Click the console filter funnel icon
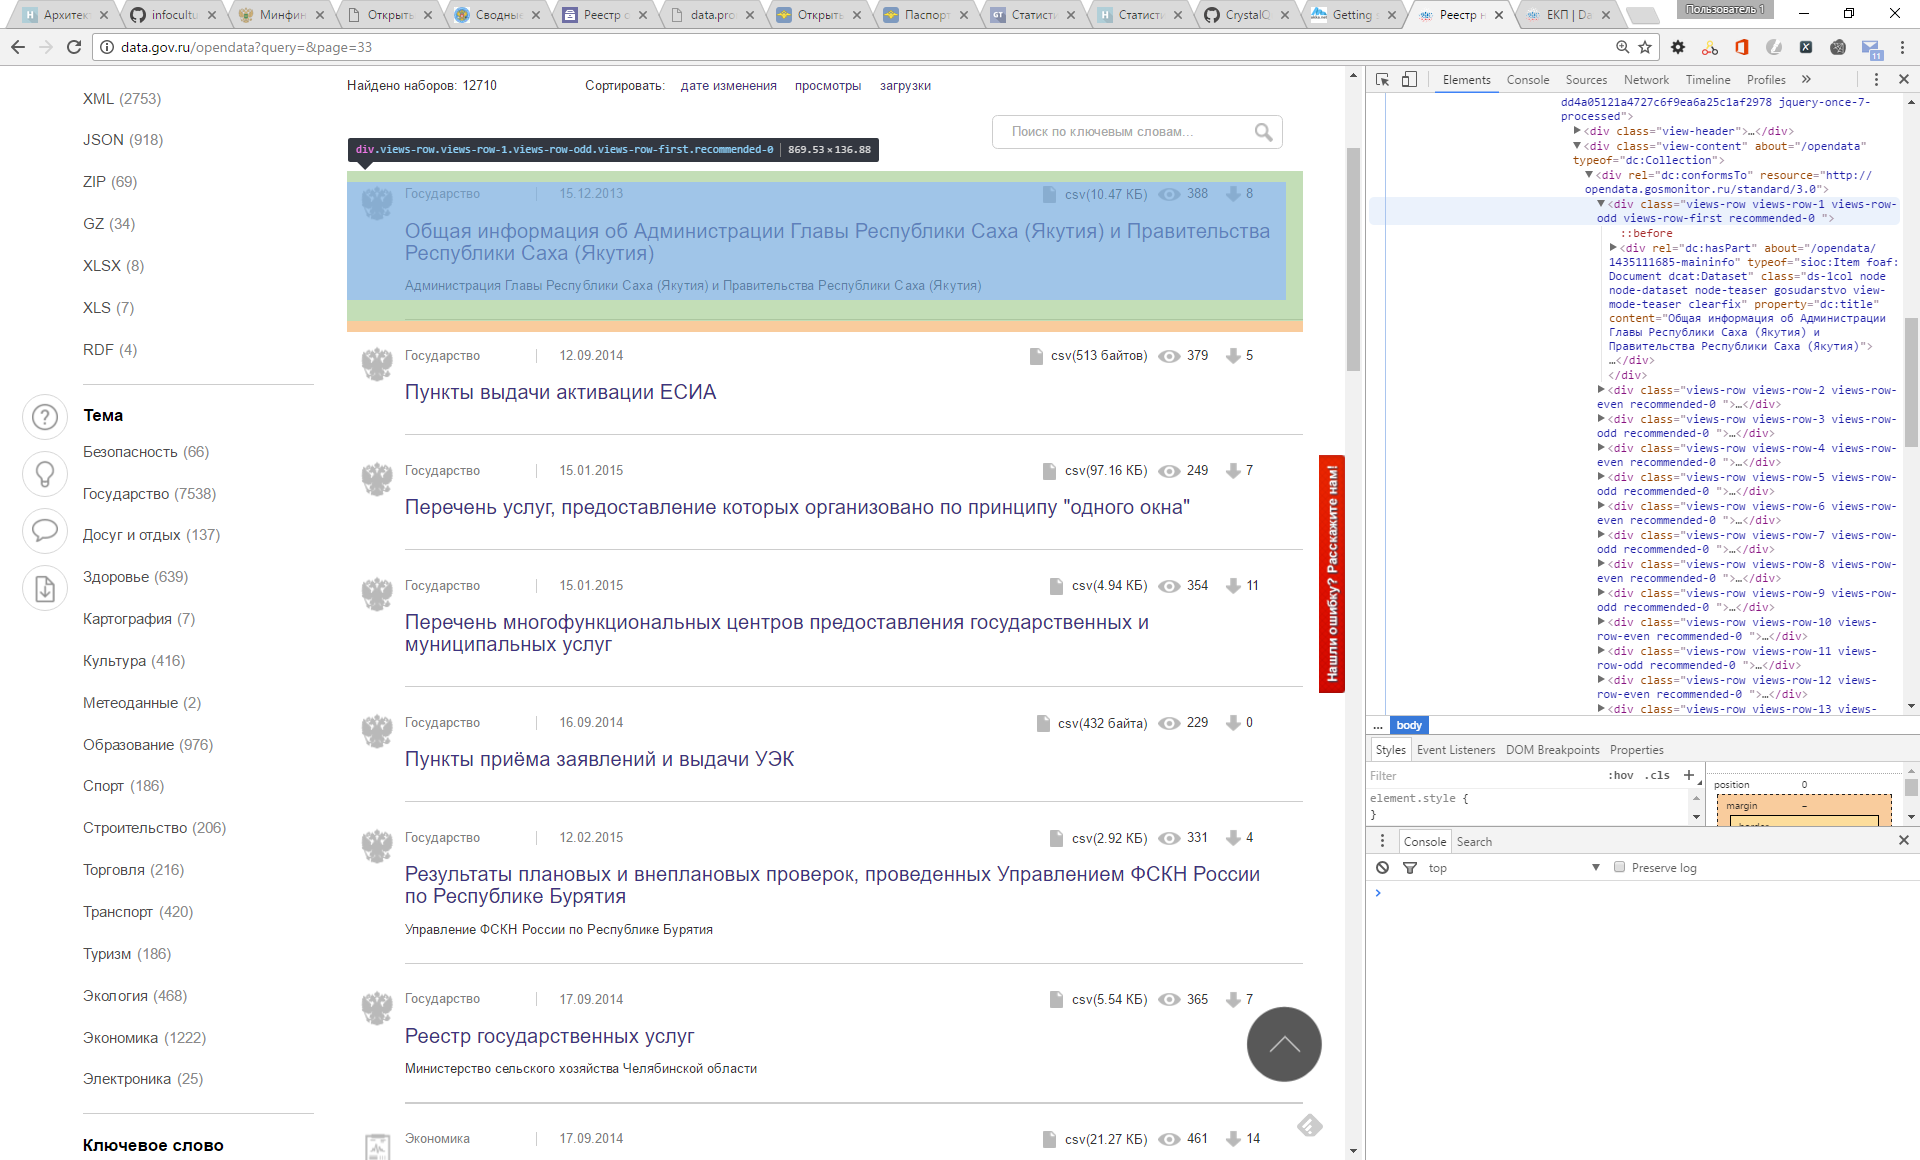 (x=1410, y=868)
